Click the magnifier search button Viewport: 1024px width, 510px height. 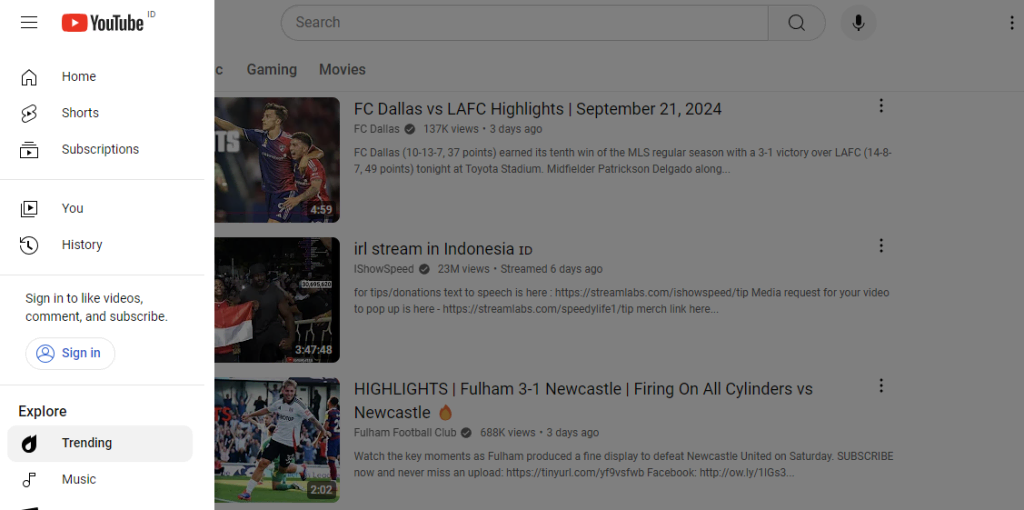(796, 23)
